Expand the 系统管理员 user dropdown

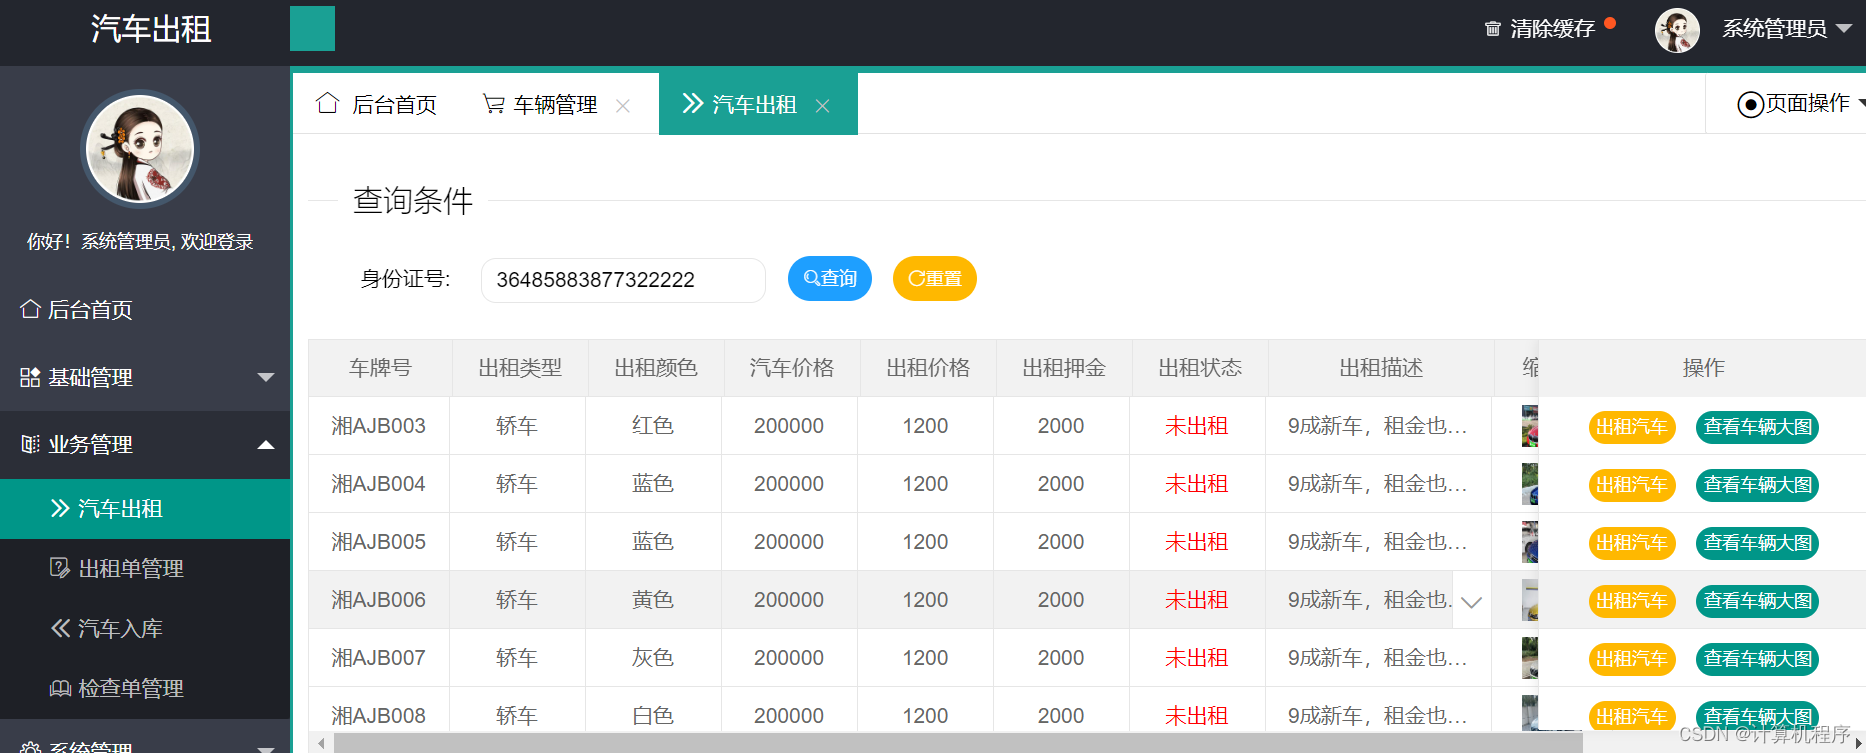pyautogui.click(x=1844, y=29)
